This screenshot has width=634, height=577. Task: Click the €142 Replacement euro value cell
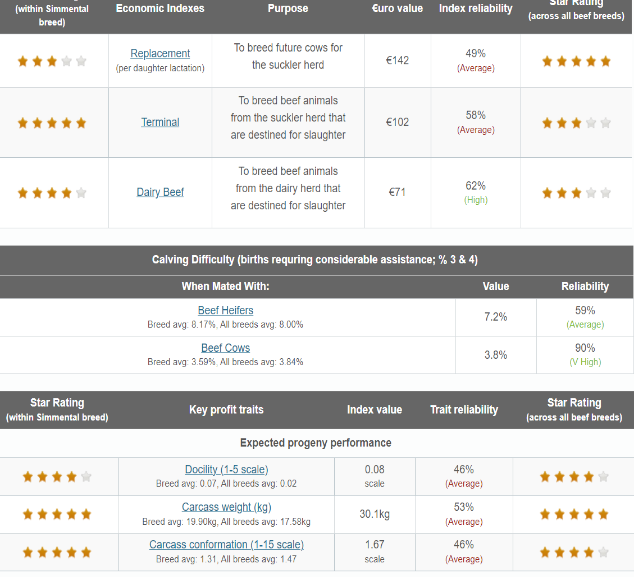[397, 60]
